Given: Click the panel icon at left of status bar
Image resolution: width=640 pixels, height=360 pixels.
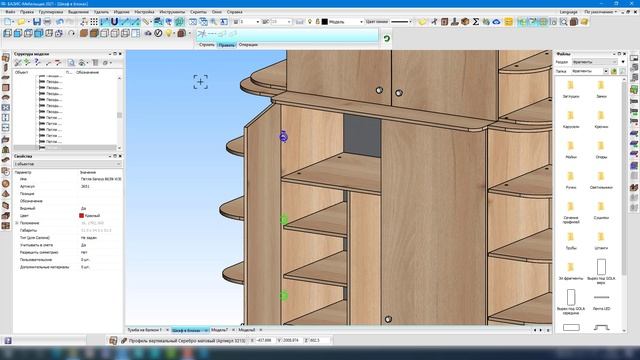Looking at the screenshot, I should 8,340.
